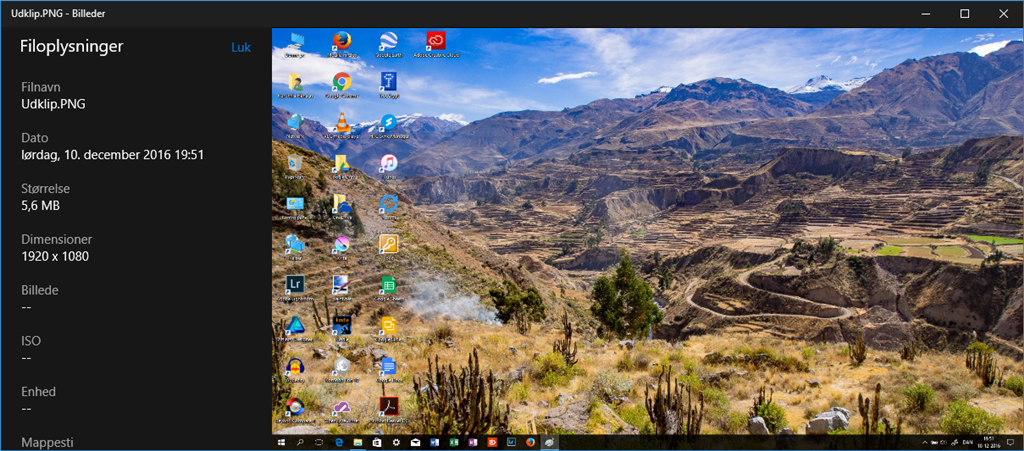Image resolution: width=1024 pixels, height=451 pixels.
Task: Maximize the Billeder window
Action: point(965,14)
